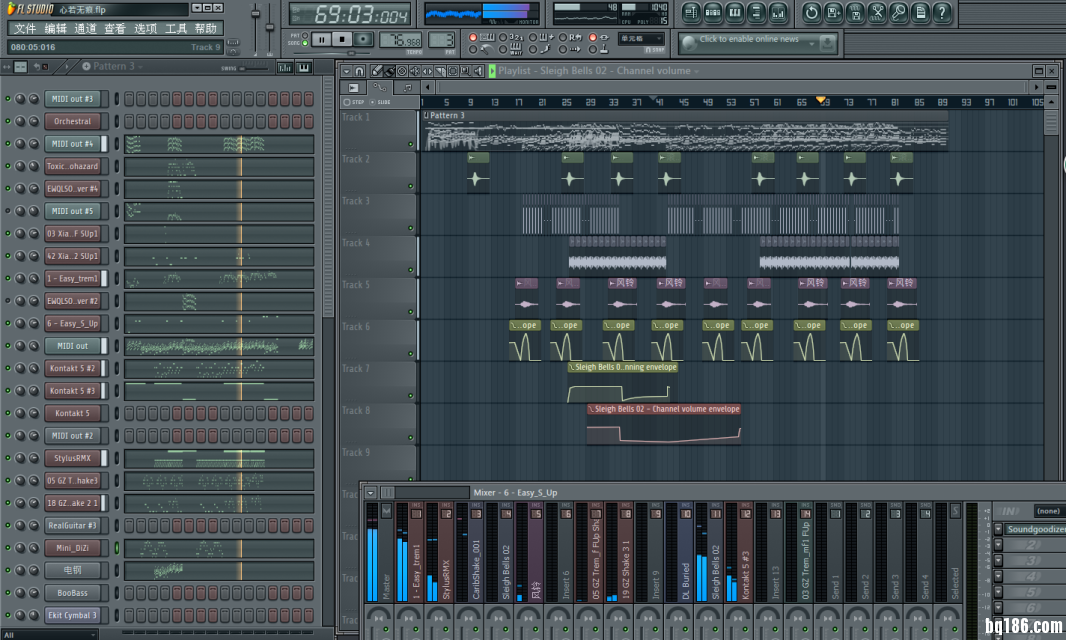The height and width of the screenshot is (640, 1066).
Task: Expand the Pattern 3 selector dropdown
Action: [x=141, y=67]
